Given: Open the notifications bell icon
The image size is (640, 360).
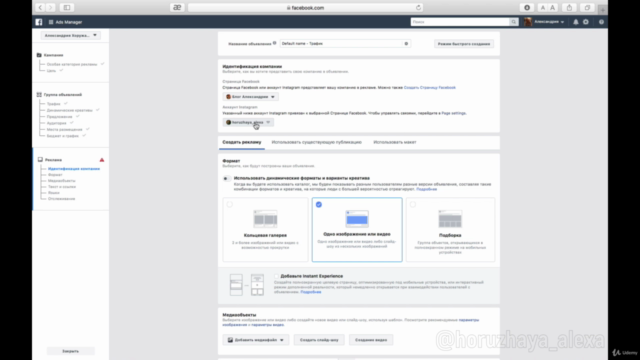Looking at the screenshot, I should [x=576, y=22].
